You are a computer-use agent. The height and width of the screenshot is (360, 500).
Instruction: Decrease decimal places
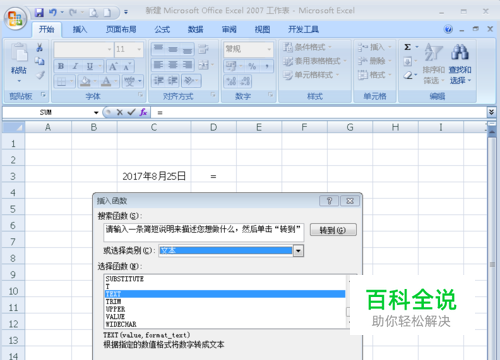pos(245,81)
